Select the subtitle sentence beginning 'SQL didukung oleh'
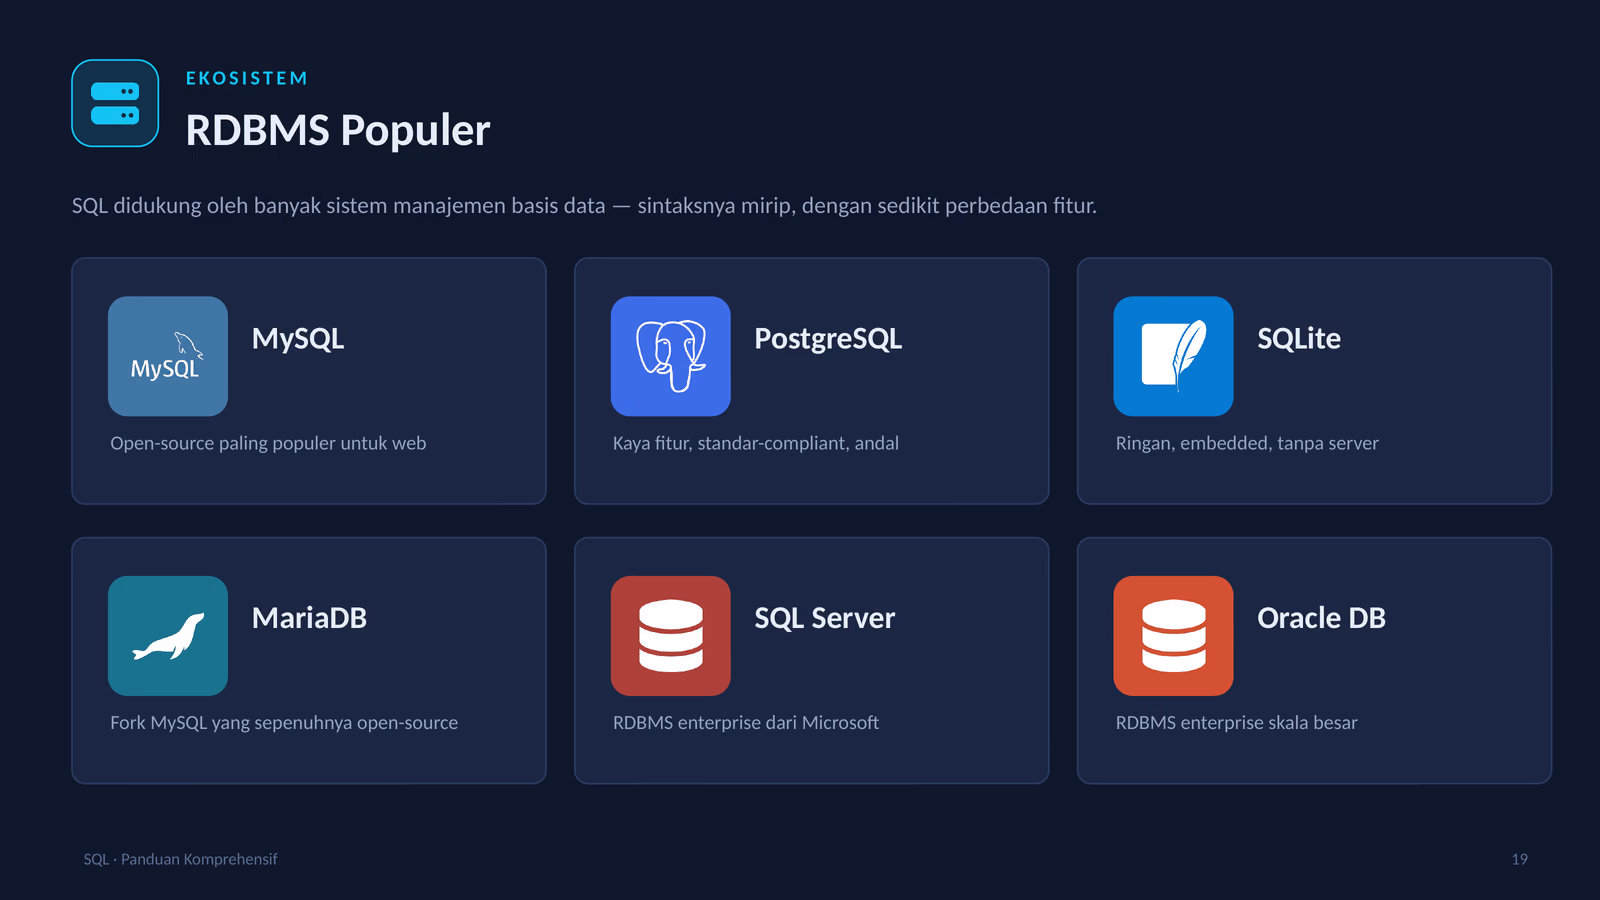This screenshot has width=1600, height=900. (x=584, y=206)
